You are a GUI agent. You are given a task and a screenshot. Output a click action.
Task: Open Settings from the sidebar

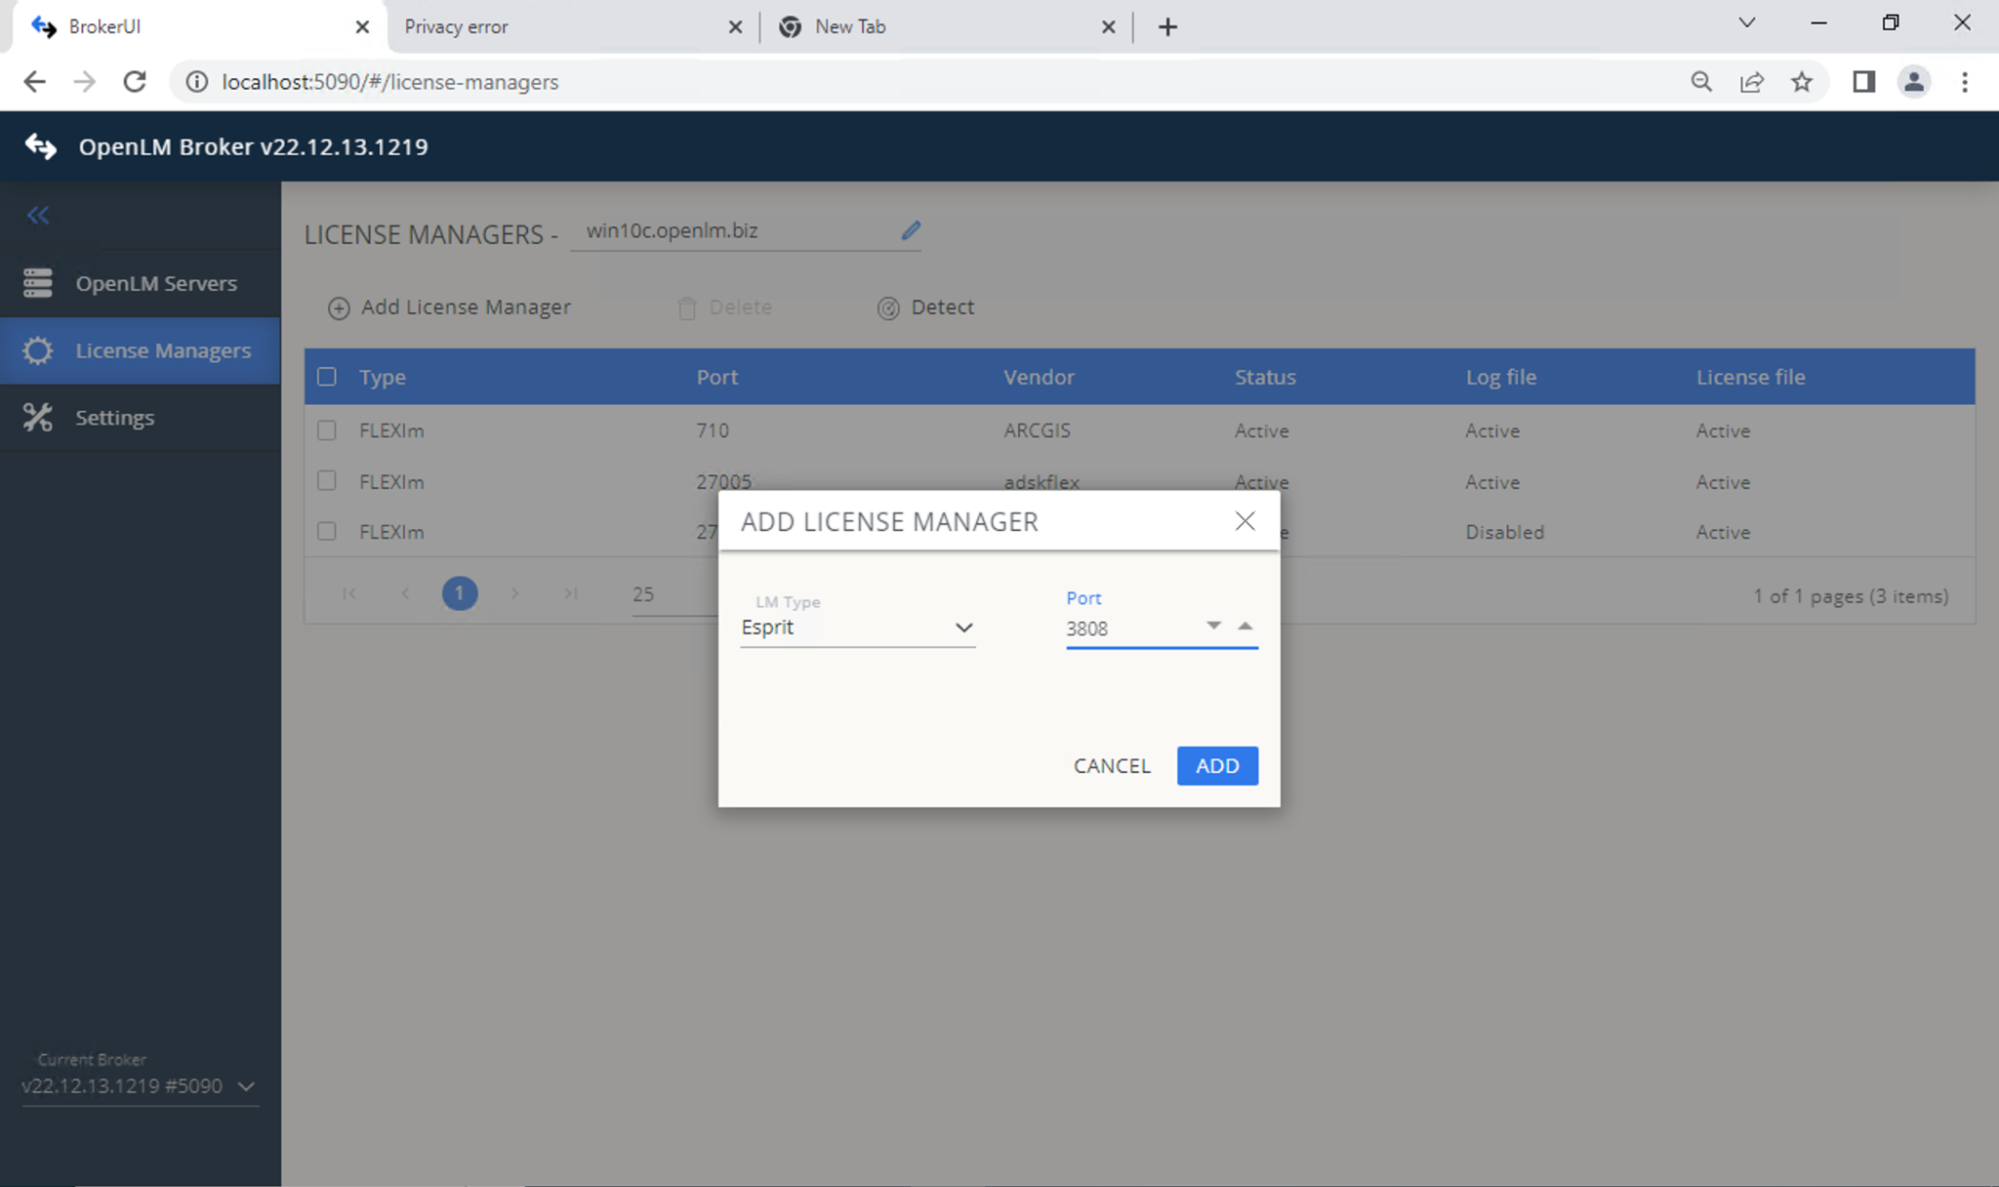click(x=114, y=417)
